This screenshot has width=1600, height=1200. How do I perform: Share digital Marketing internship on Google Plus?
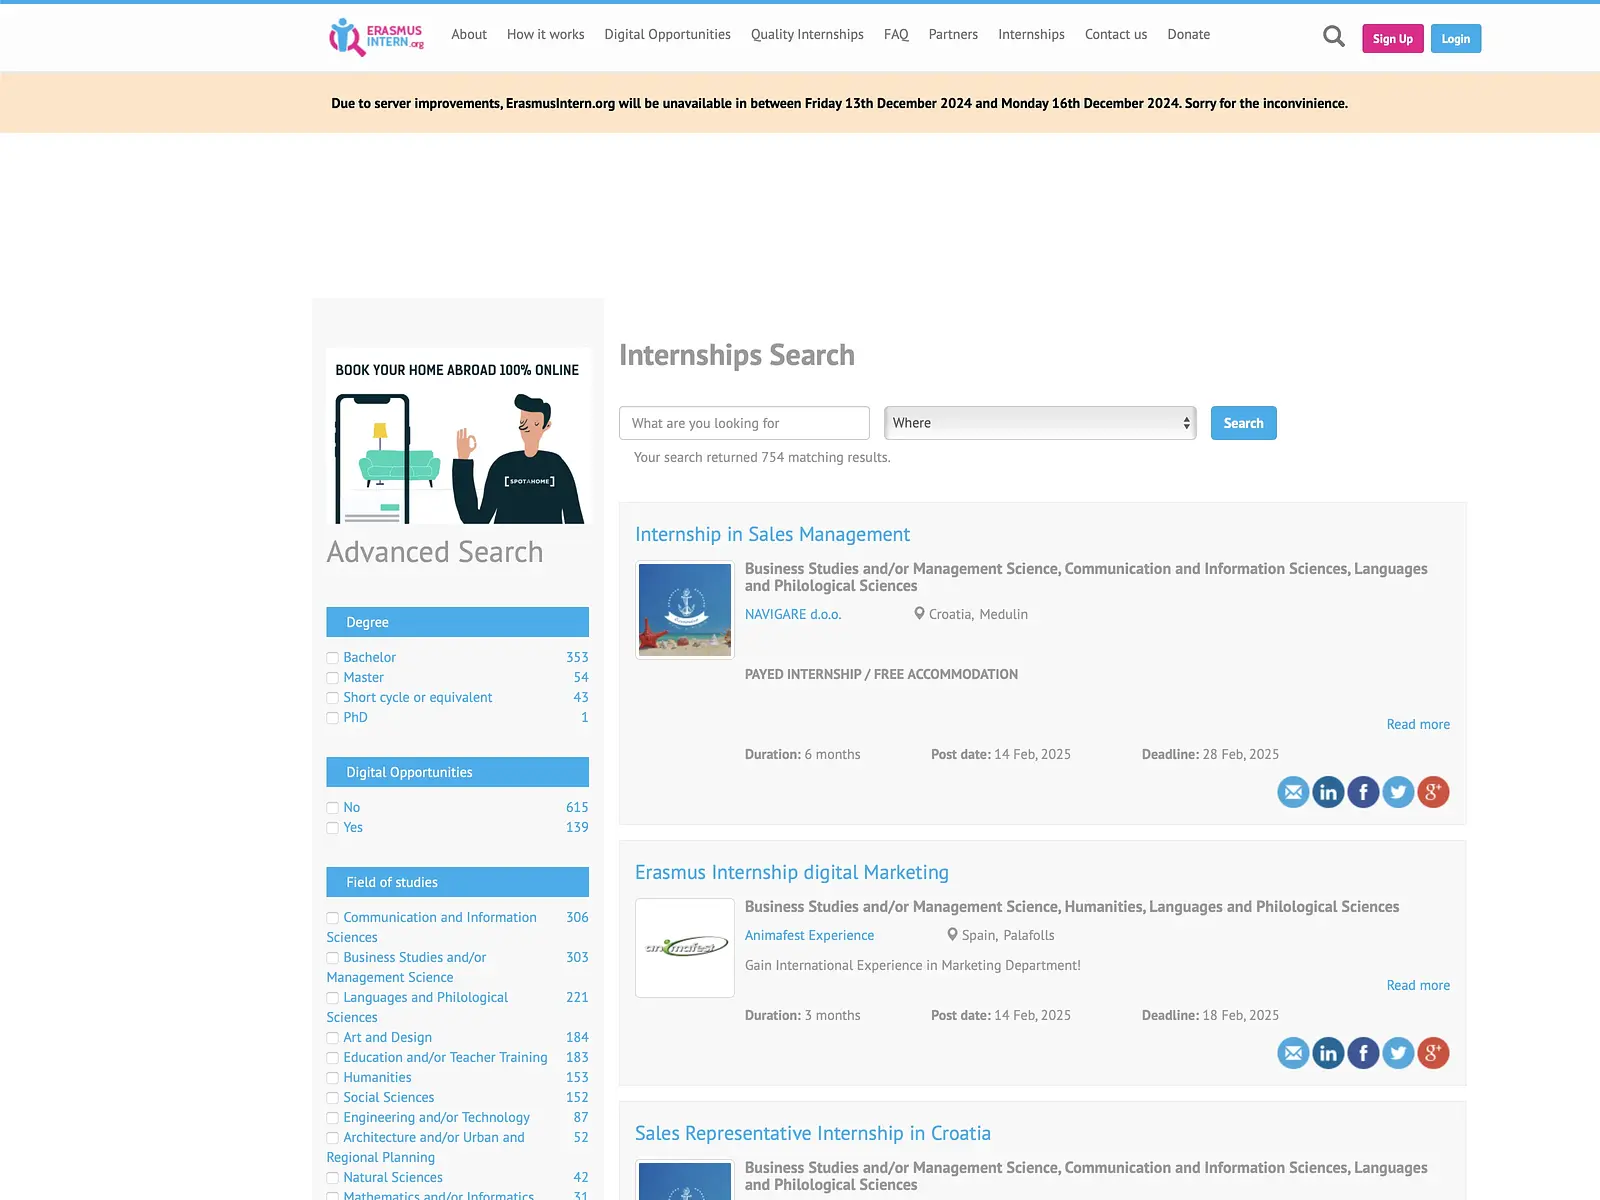(1433, 1053)
